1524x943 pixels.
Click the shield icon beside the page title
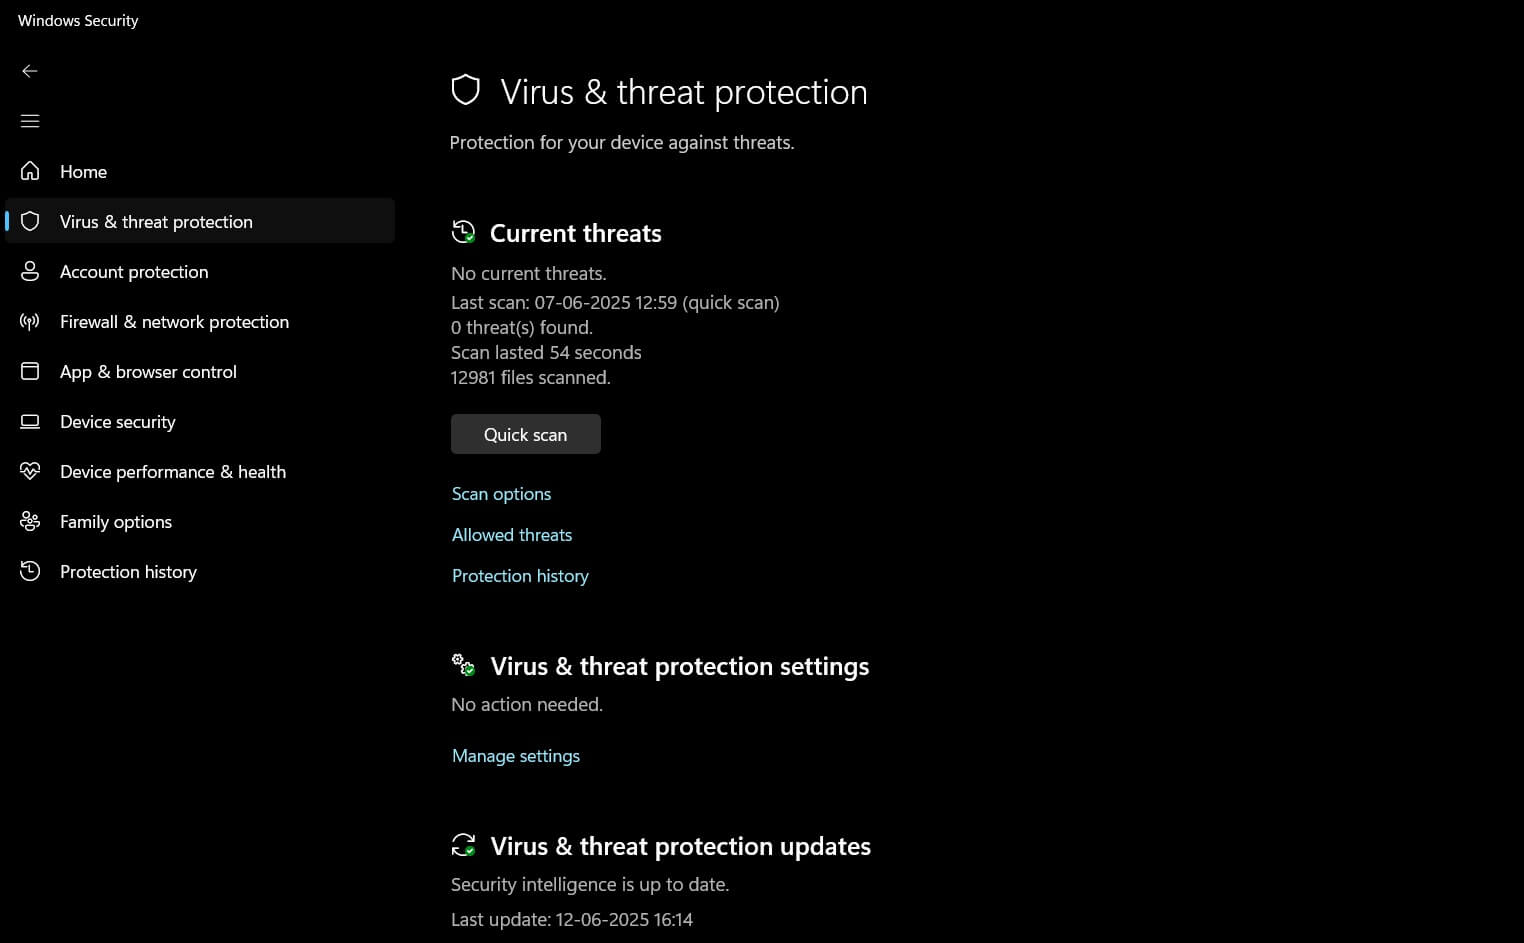click(x=466, y=89)
